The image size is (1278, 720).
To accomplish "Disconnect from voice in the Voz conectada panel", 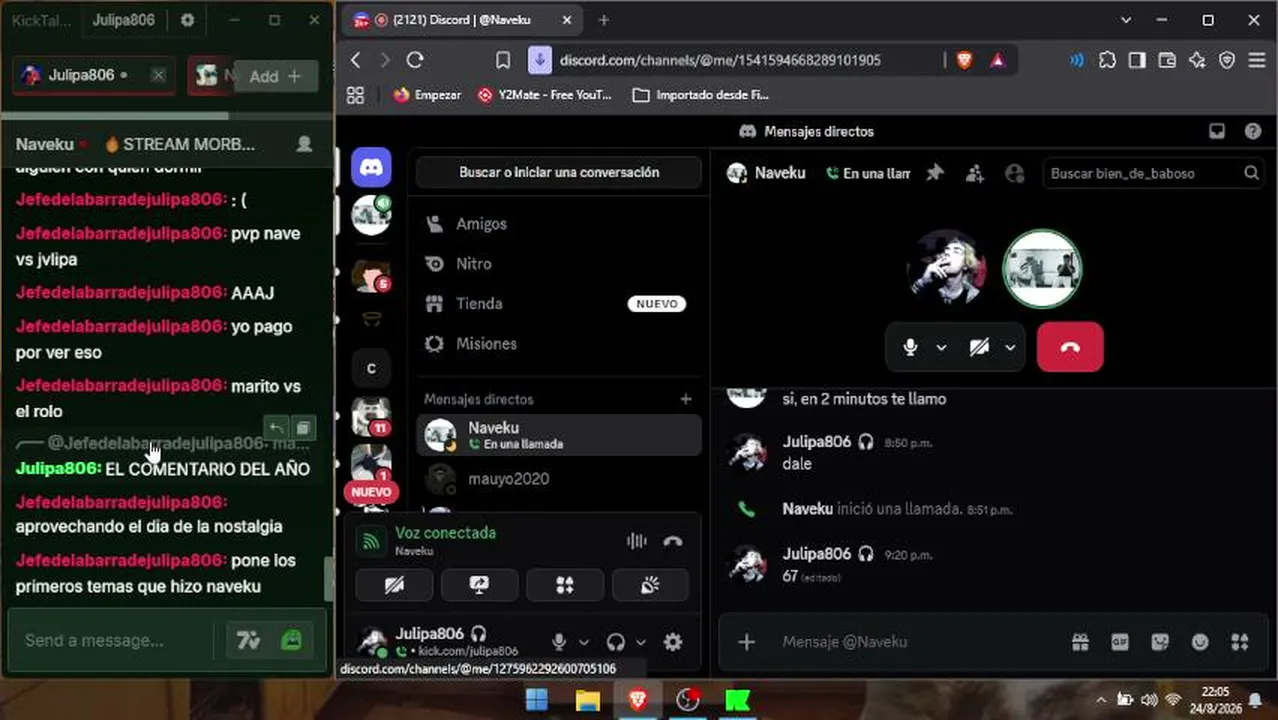I will 673,541.
